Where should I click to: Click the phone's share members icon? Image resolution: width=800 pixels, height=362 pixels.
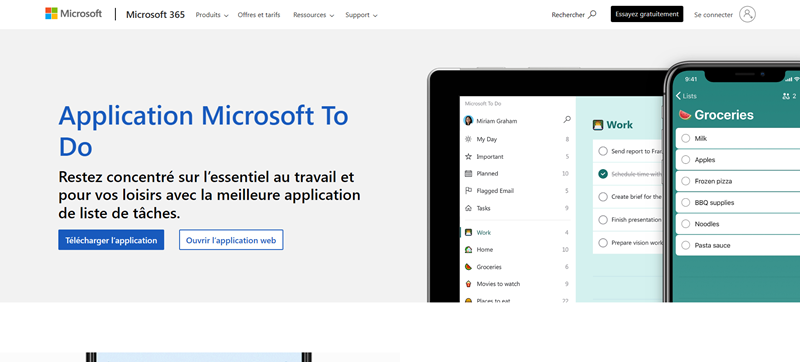786,96
